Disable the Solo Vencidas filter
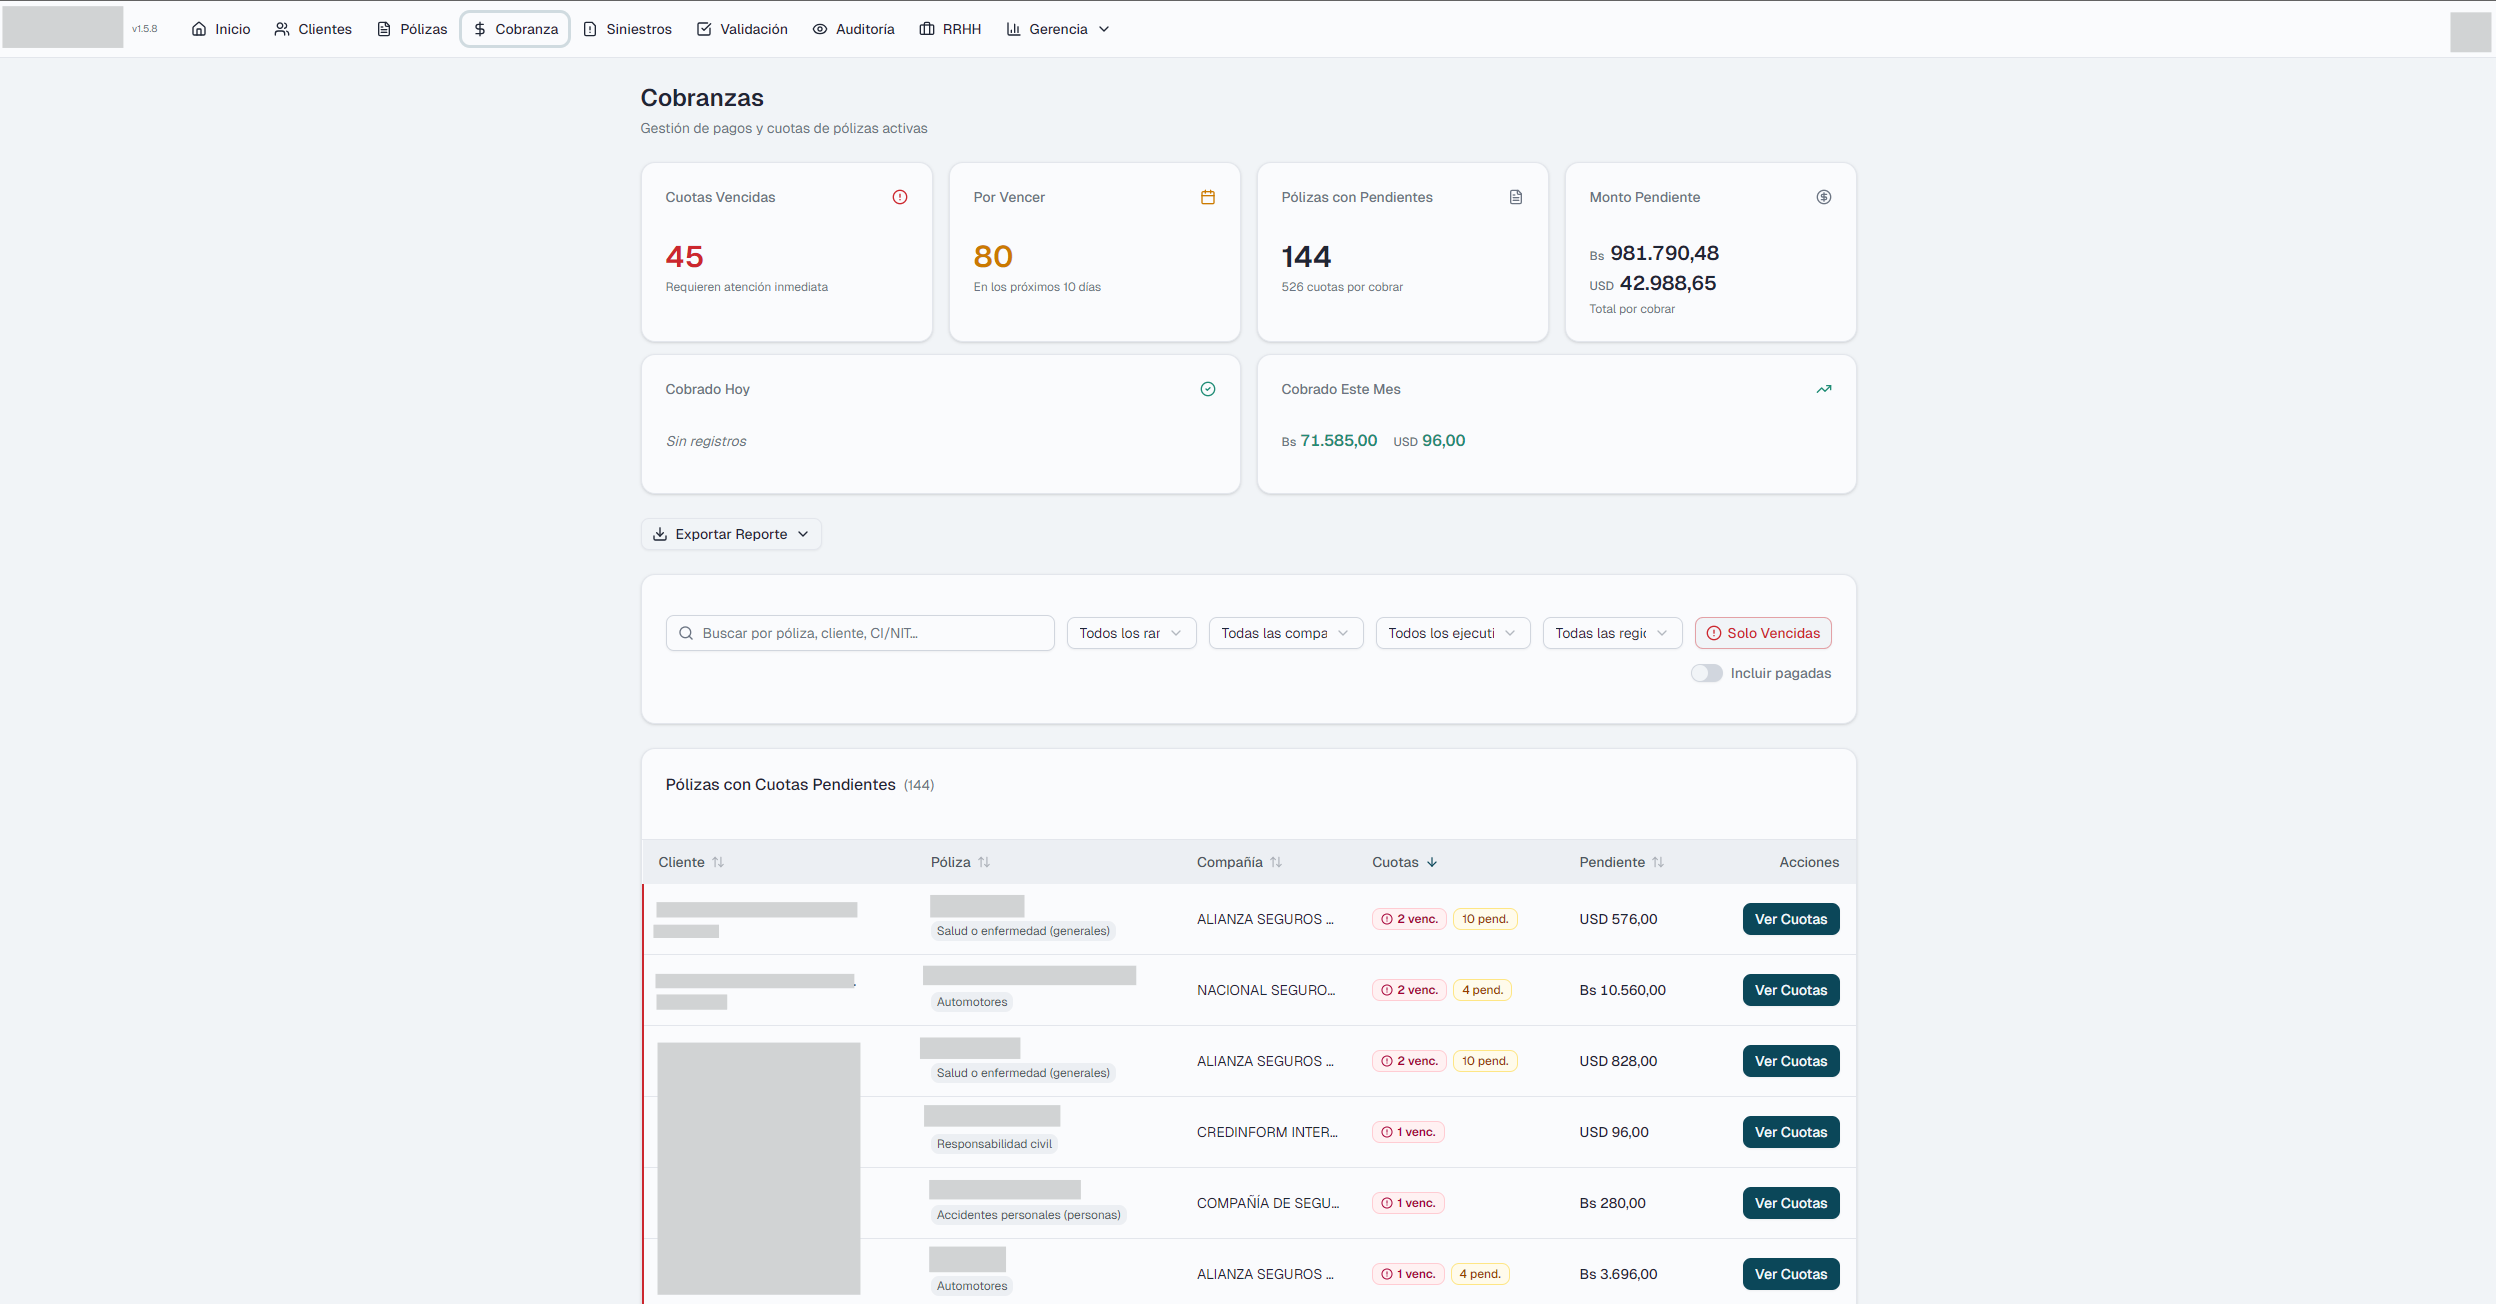The height and width of the screenshot is (1304, 2496). point(1762,633)
